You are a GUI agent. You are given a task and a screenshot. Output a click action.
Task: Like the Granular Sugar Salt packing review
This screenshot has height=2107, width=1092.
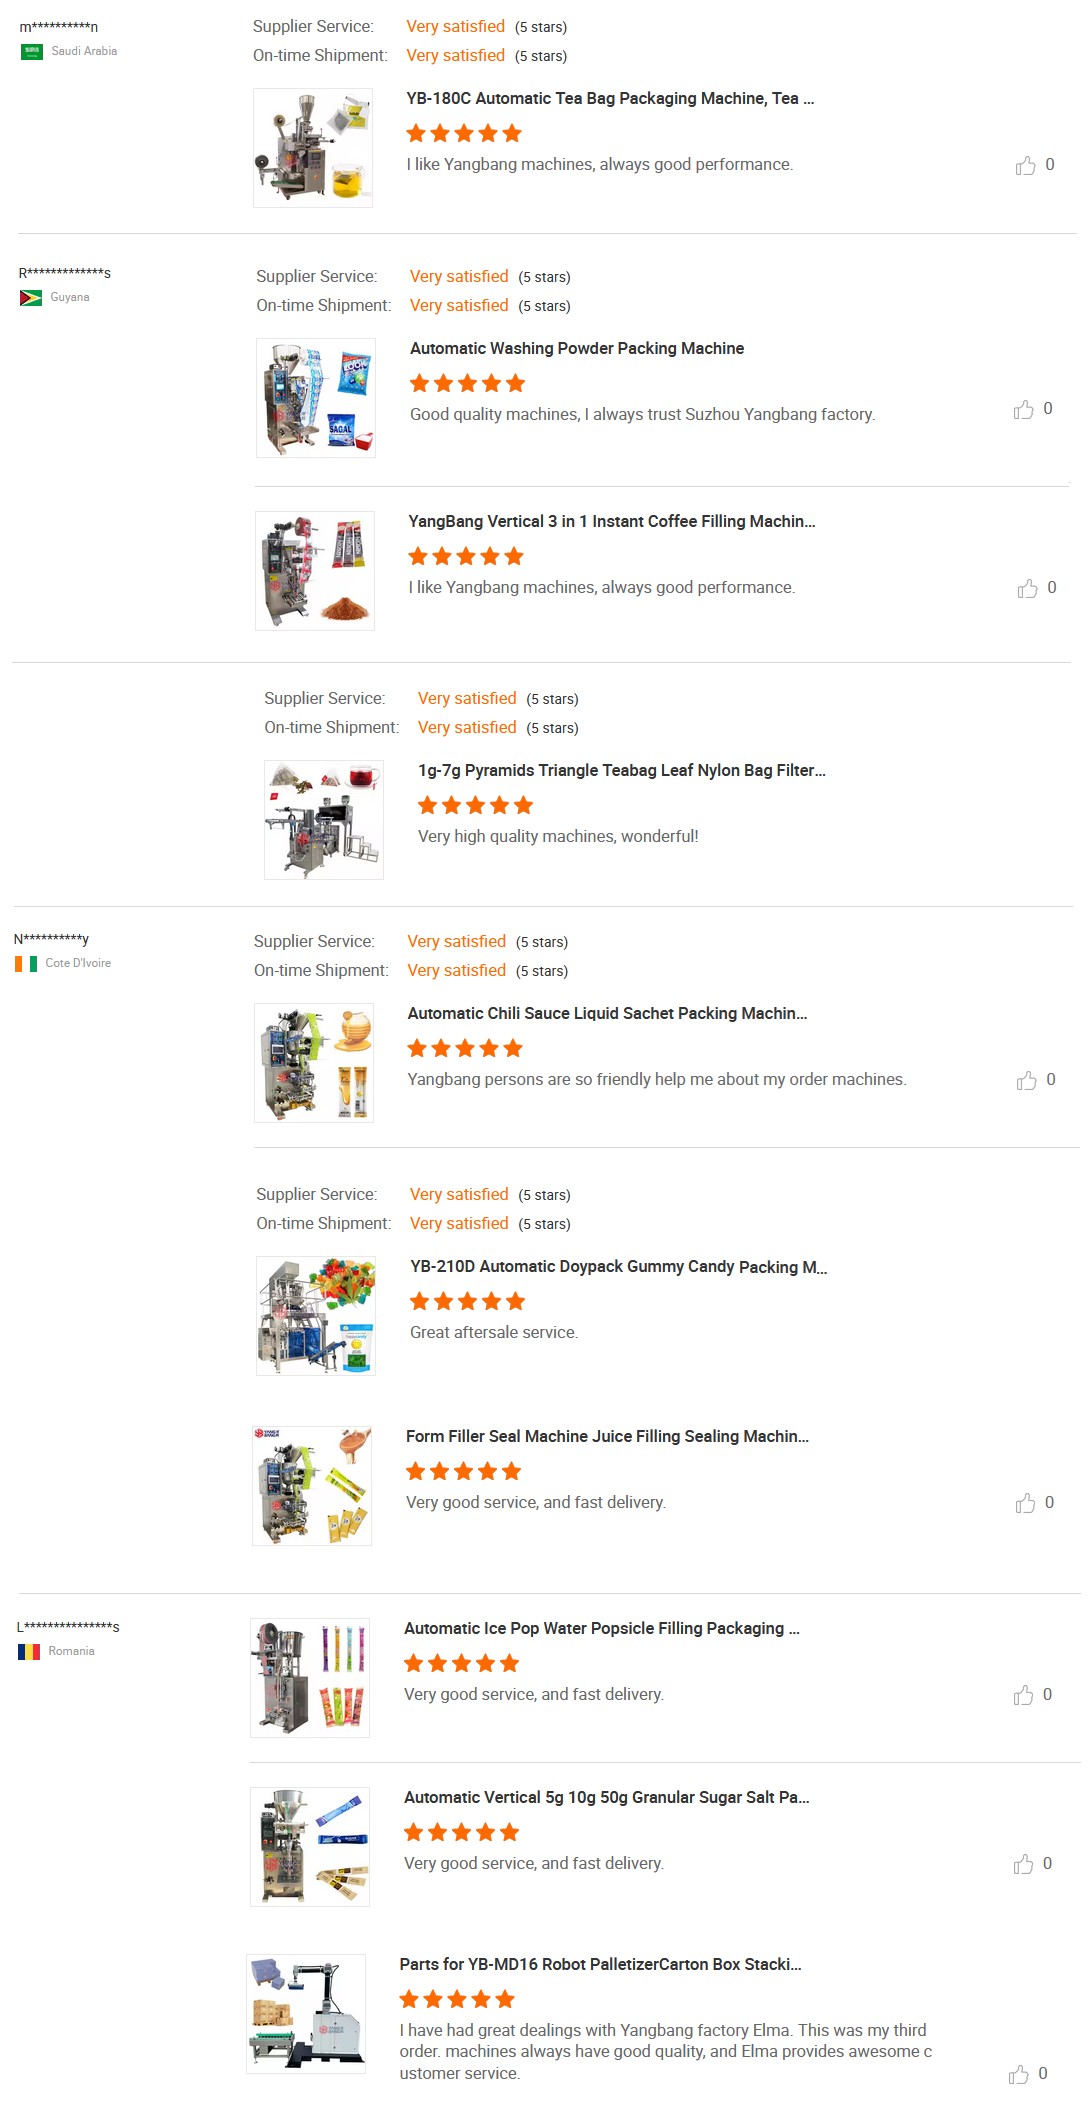pos(1024,1864)
